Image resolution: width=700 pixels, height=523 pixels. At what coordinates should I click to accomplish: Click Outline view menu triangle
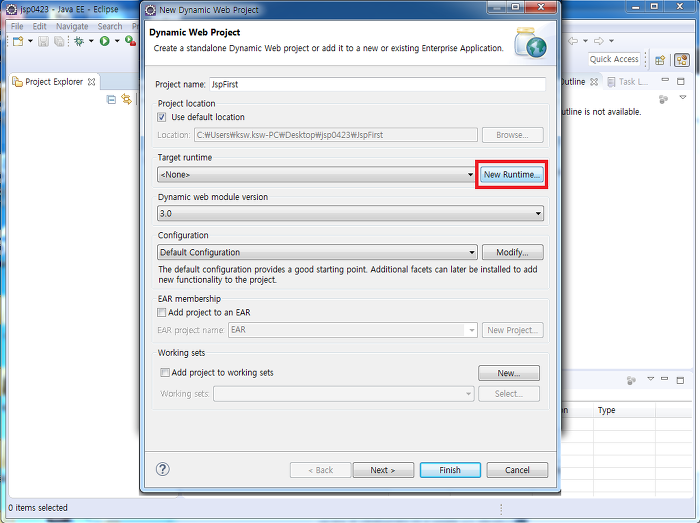point(683,97)
